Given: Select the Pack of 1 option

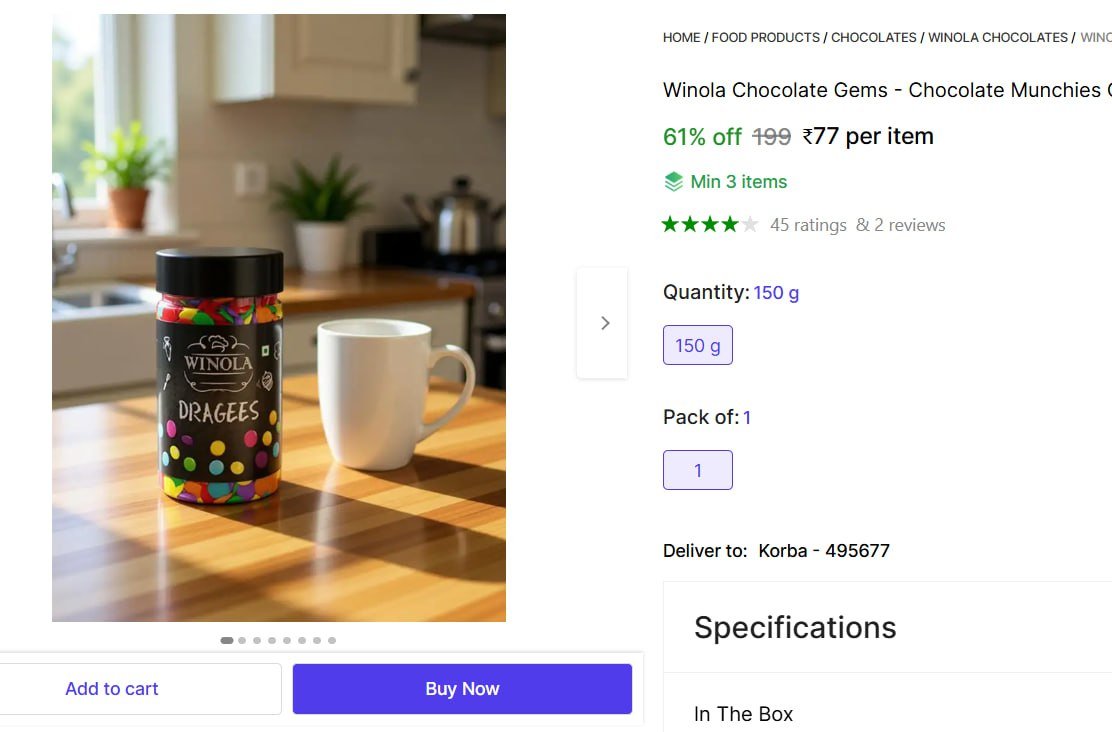Looking at the screenshot, I should 697,469.
